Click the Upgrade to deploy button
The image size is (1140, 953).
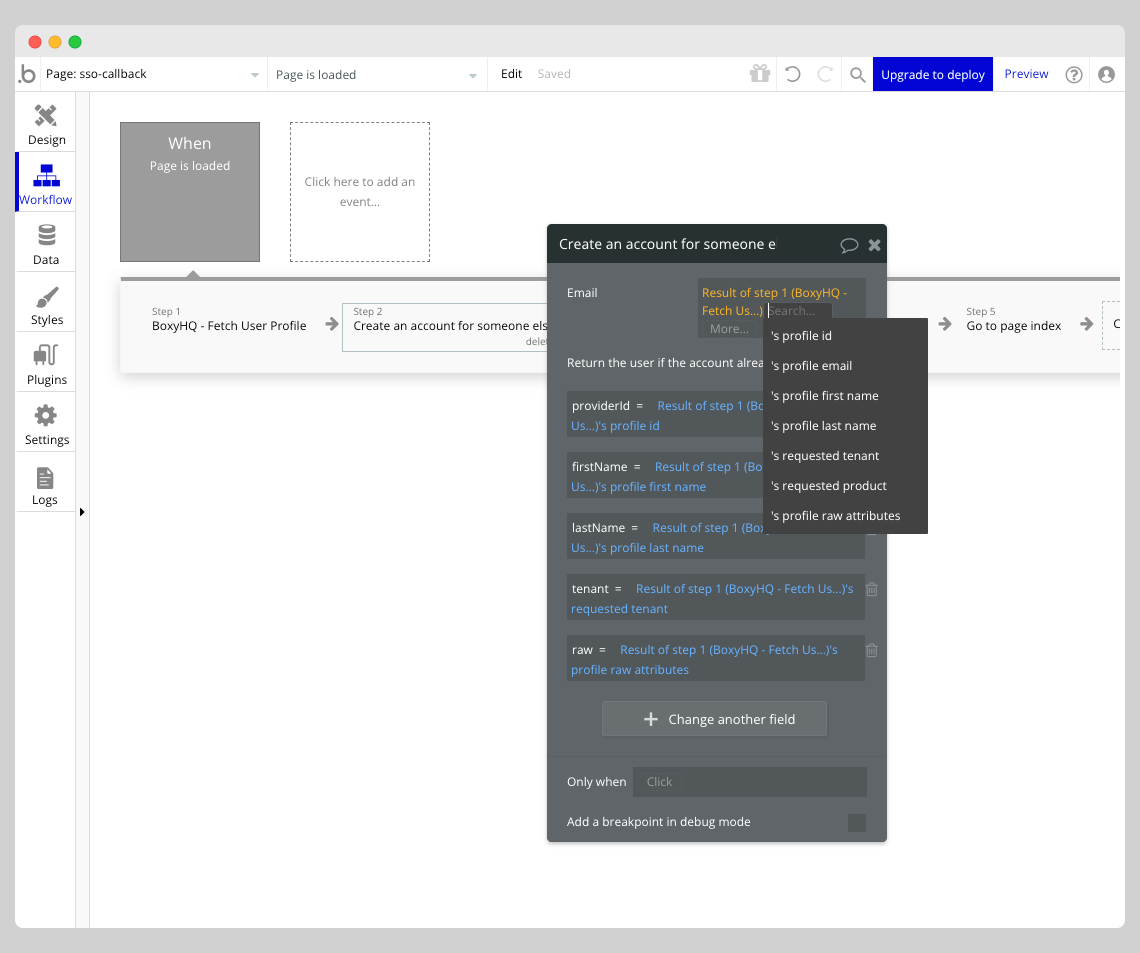[x=932, y=73]
